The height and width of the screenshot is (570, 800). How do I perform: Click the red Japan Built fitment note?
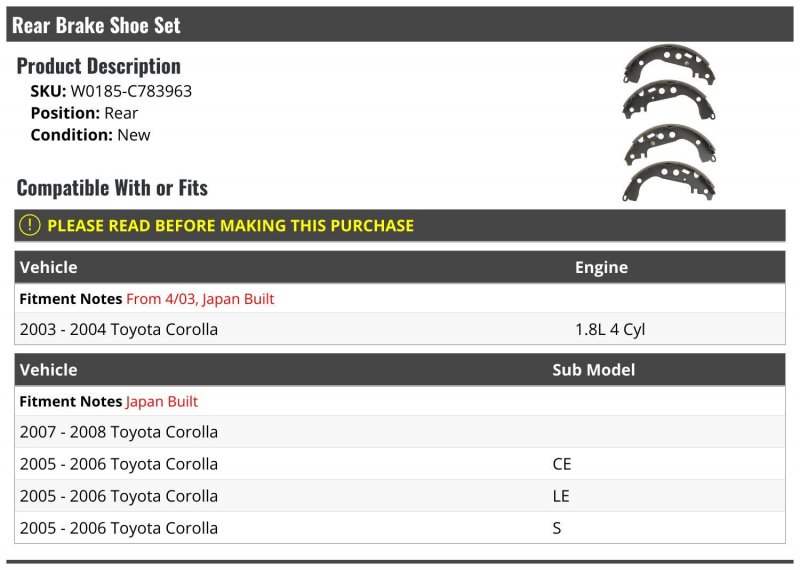point(162,402)
